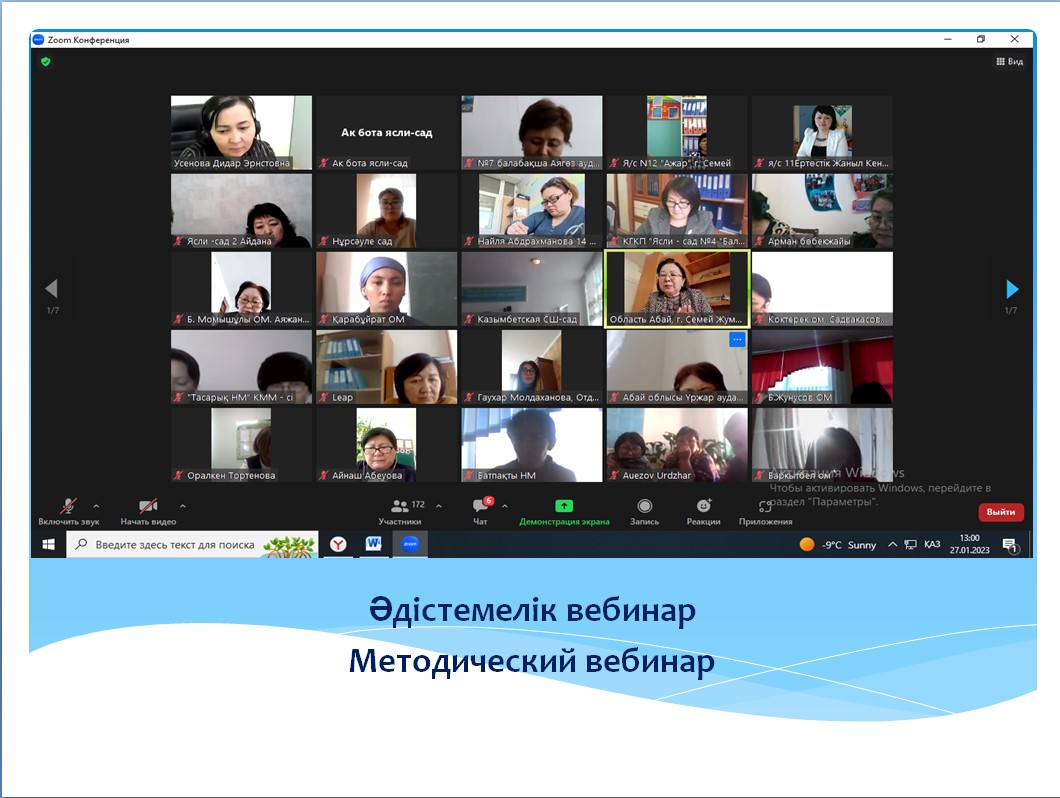This screenshot has width=1060, height=798.
Task: Open Word from the taskbar
Action: pos(373,544)
